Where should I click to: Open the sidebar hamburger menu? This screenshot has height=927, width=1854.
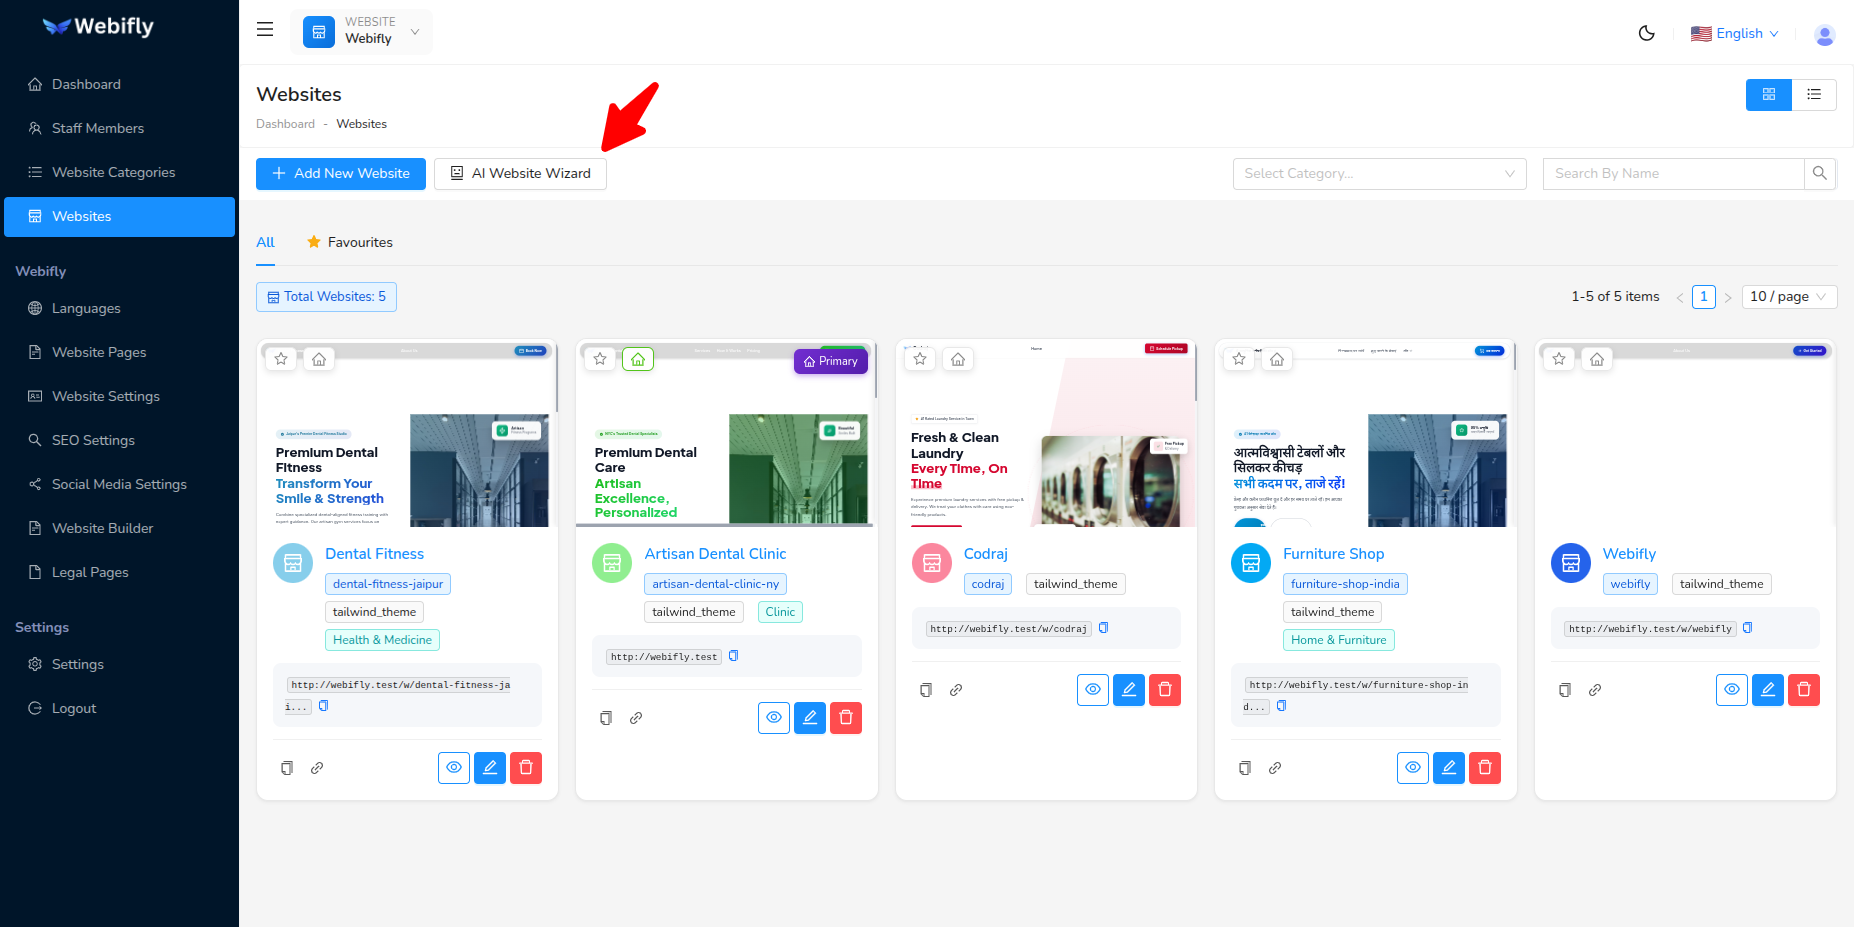point(264,29)
